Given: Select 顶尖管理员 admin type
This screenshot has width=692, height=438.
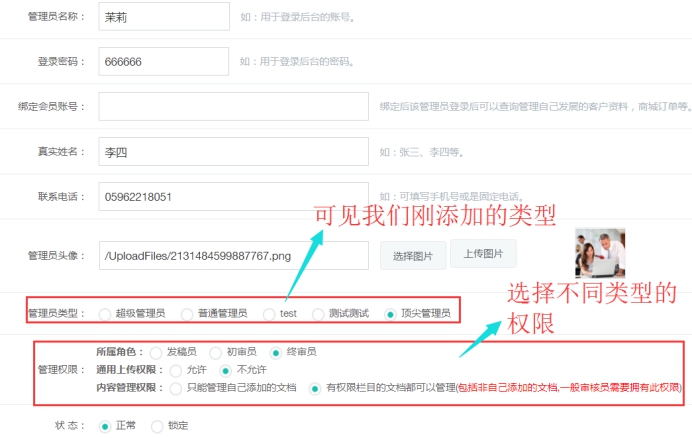Looking at the screenshot, I should 390,314.
